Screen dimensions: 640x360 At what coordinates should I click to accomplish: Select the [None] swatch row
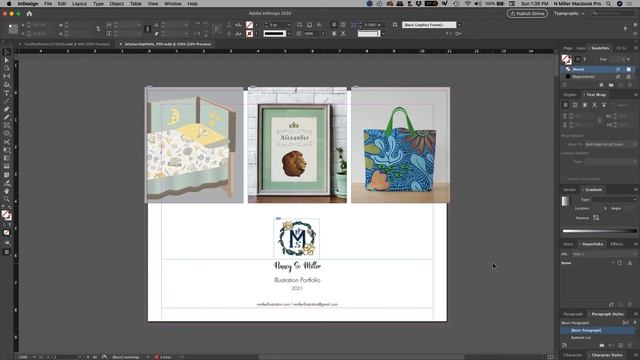598,69
